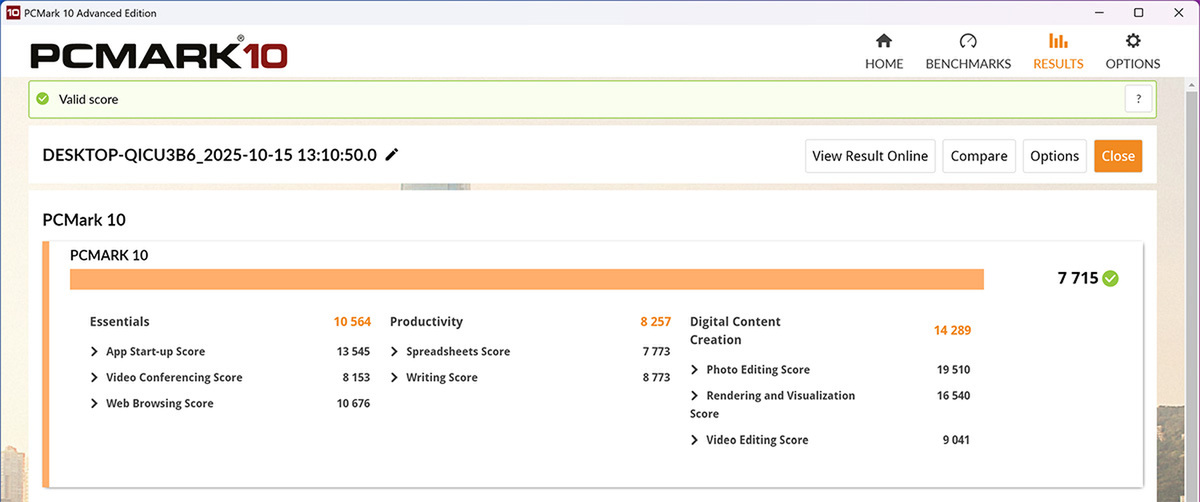Maximize the PCMark 10 window
This screenshot has width=1200, height=502.
click(x=1138, y=12)
